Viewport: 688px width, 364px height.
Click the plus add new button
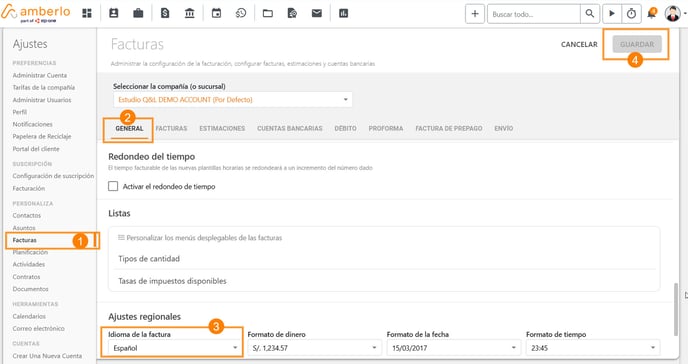pos(475,14)
